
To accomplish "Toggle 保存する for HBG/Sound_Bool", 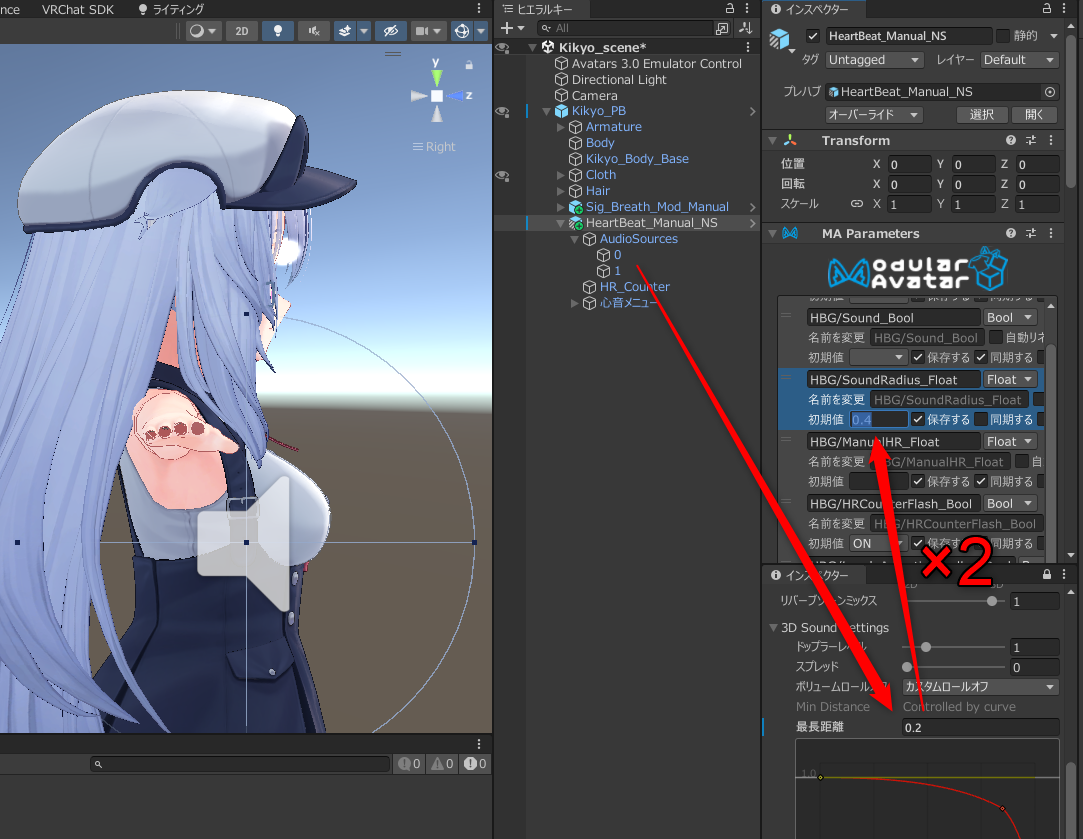I will [918, 357].
